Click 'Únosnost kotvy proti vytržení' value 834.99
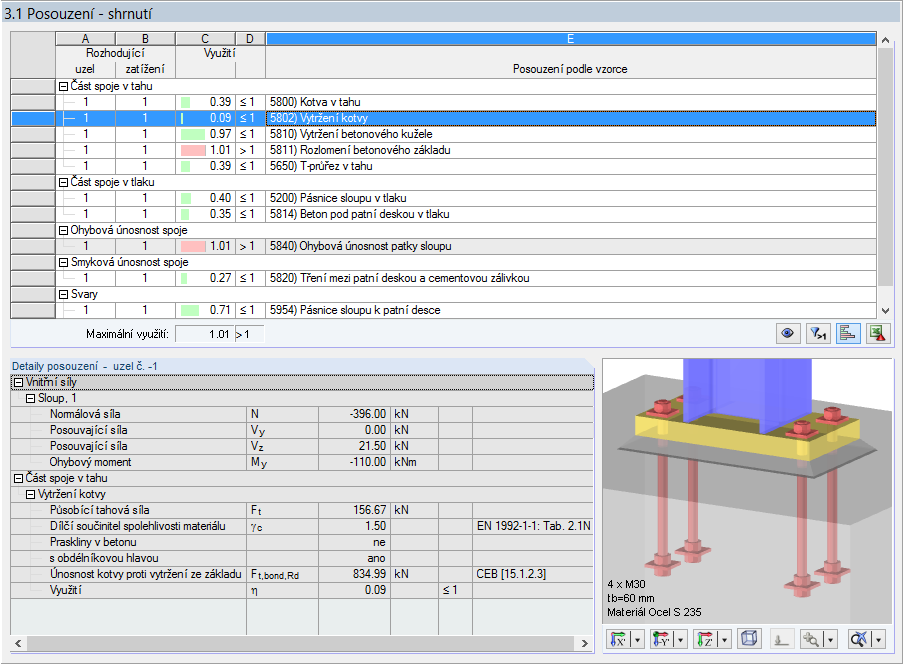Screen dimensions: 904x665 click(355, 574)
